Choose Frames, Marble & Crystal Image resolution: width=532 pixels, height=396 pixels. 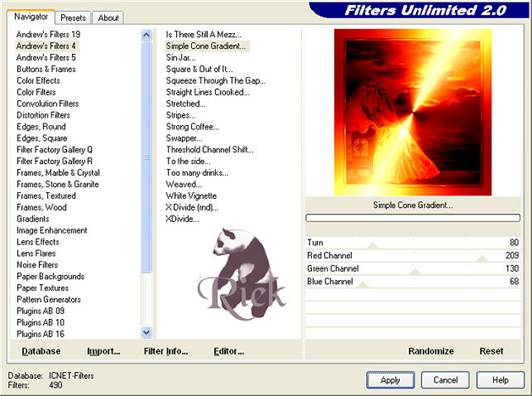tap(58, 173)
